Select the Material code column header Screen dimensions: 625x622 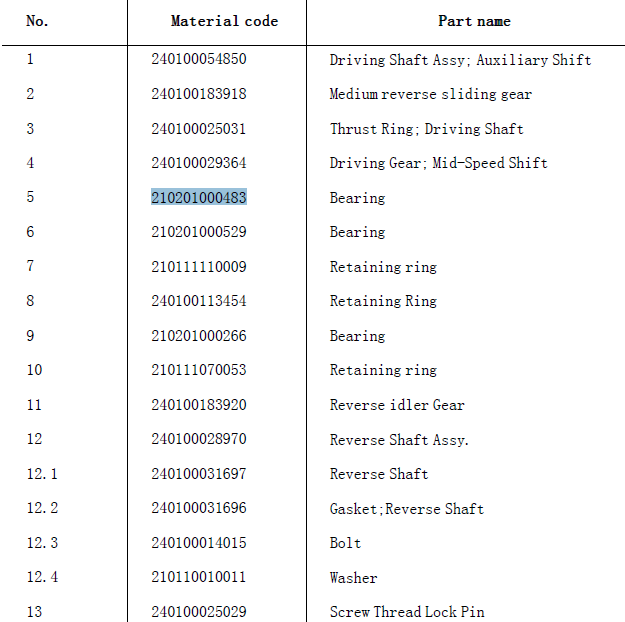tap(224, 21)
